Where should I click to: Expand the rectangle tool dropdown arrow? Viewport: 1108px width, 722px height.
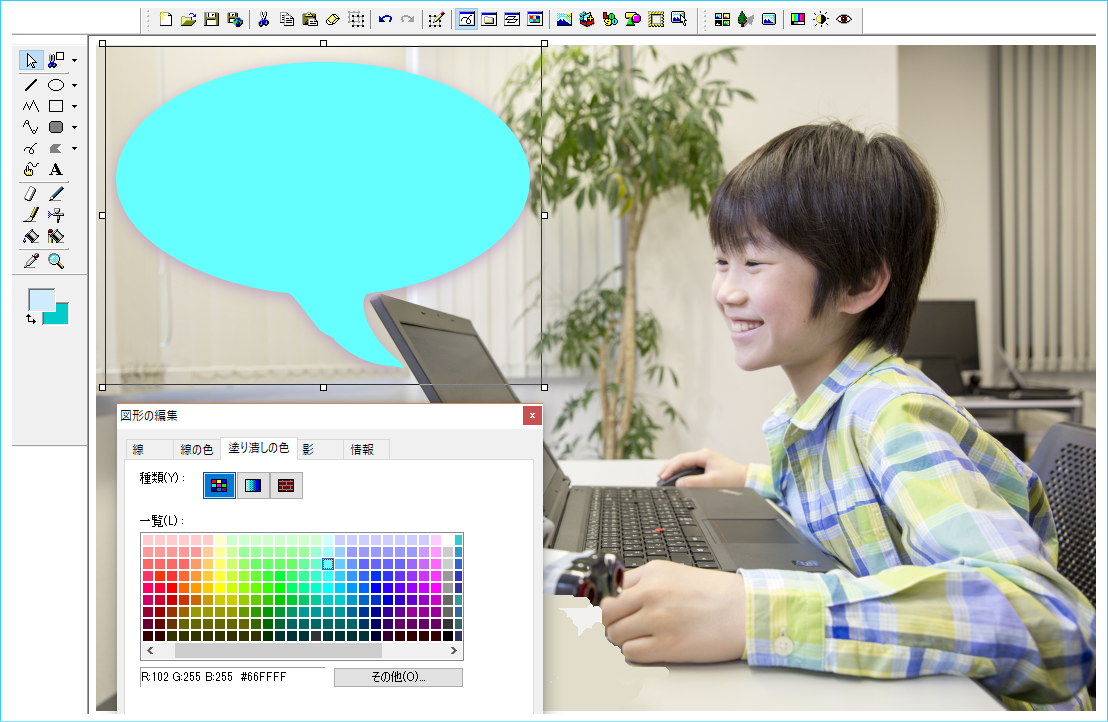pos(74,106)
